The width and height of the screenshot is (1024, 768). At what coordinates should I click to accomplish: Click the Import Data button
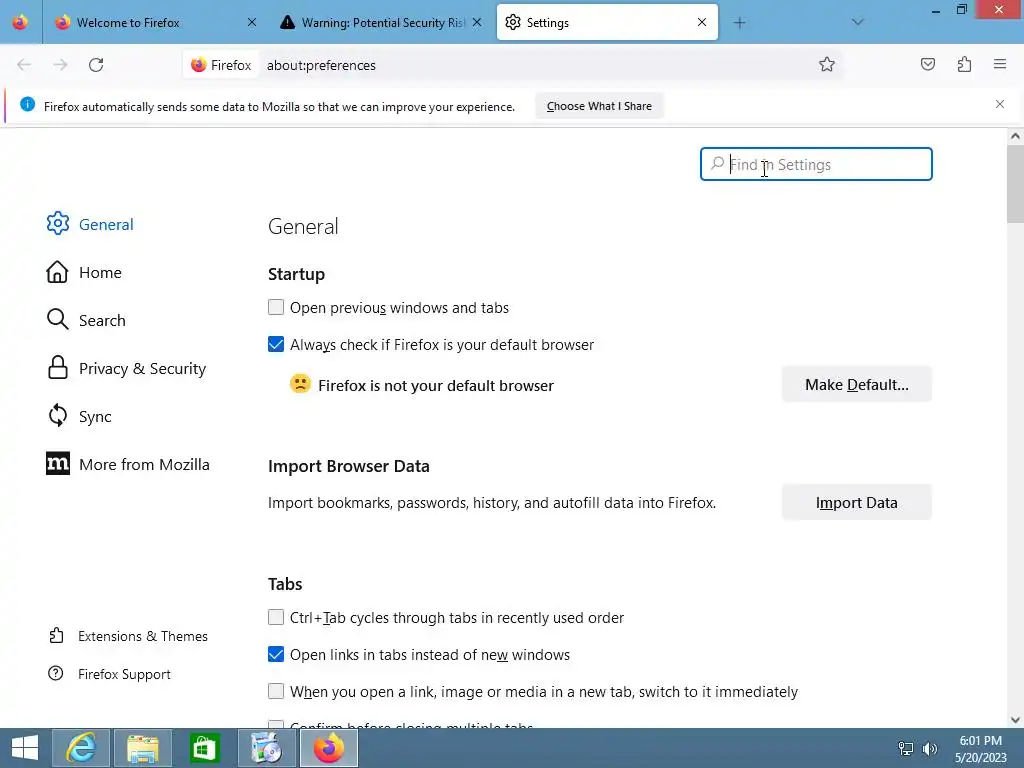click(x=856, y=503)
